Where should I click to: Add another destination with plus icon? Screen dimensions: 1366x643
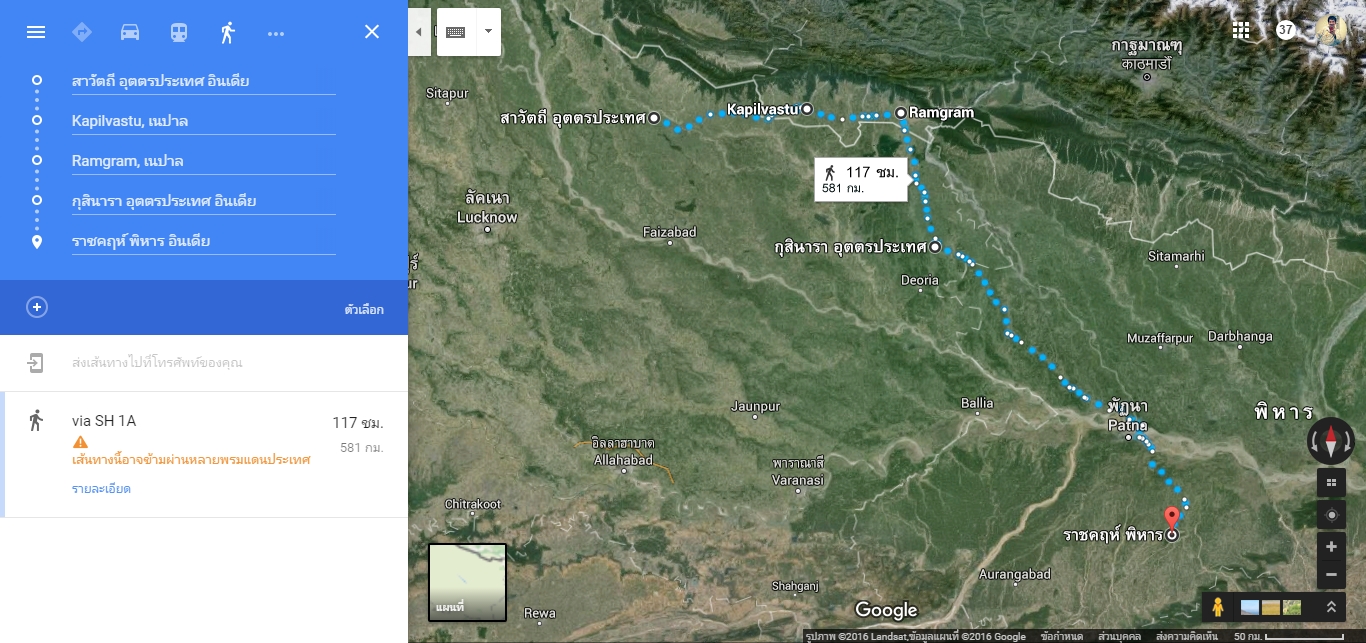point(37,307)
